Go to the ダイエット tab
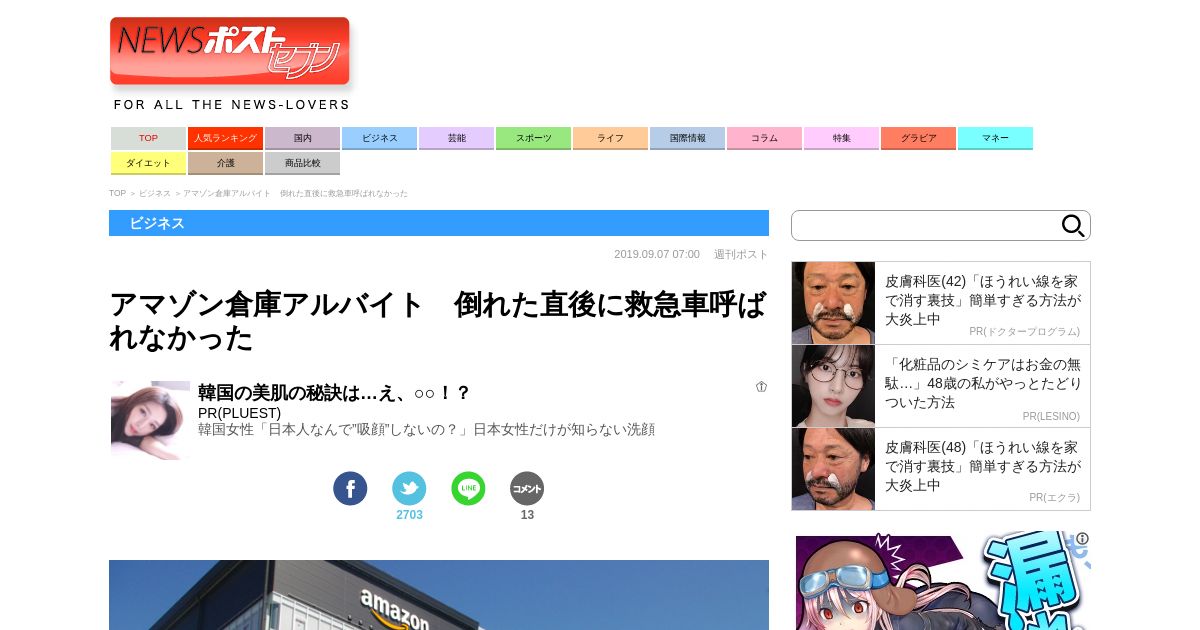1200x630 pixels. (148, 163)
